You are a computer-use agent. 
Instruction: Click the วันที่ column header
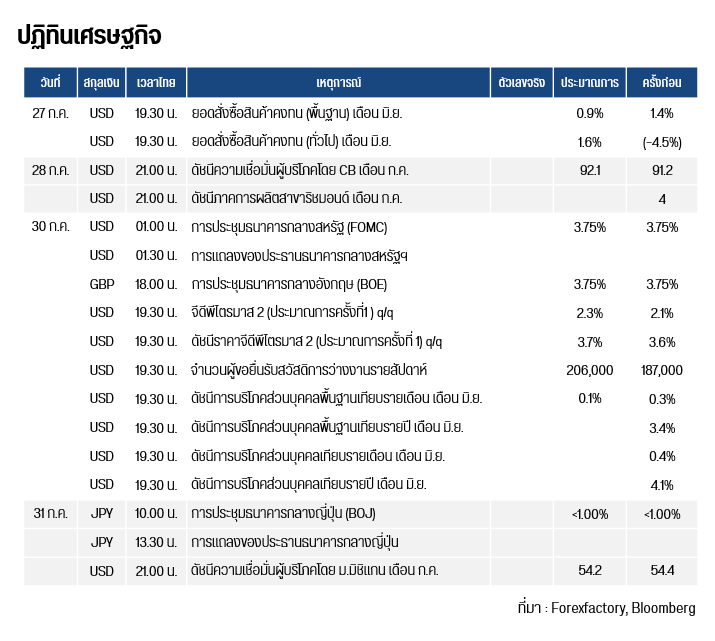50,83
